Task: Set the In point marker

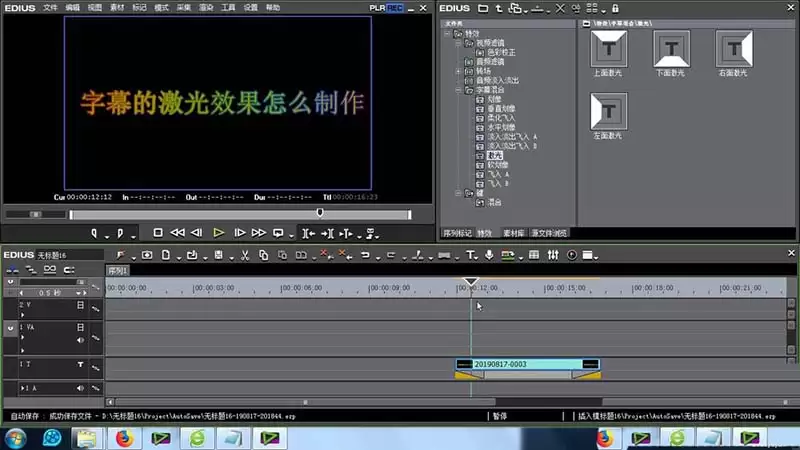Action: [94, 233]
